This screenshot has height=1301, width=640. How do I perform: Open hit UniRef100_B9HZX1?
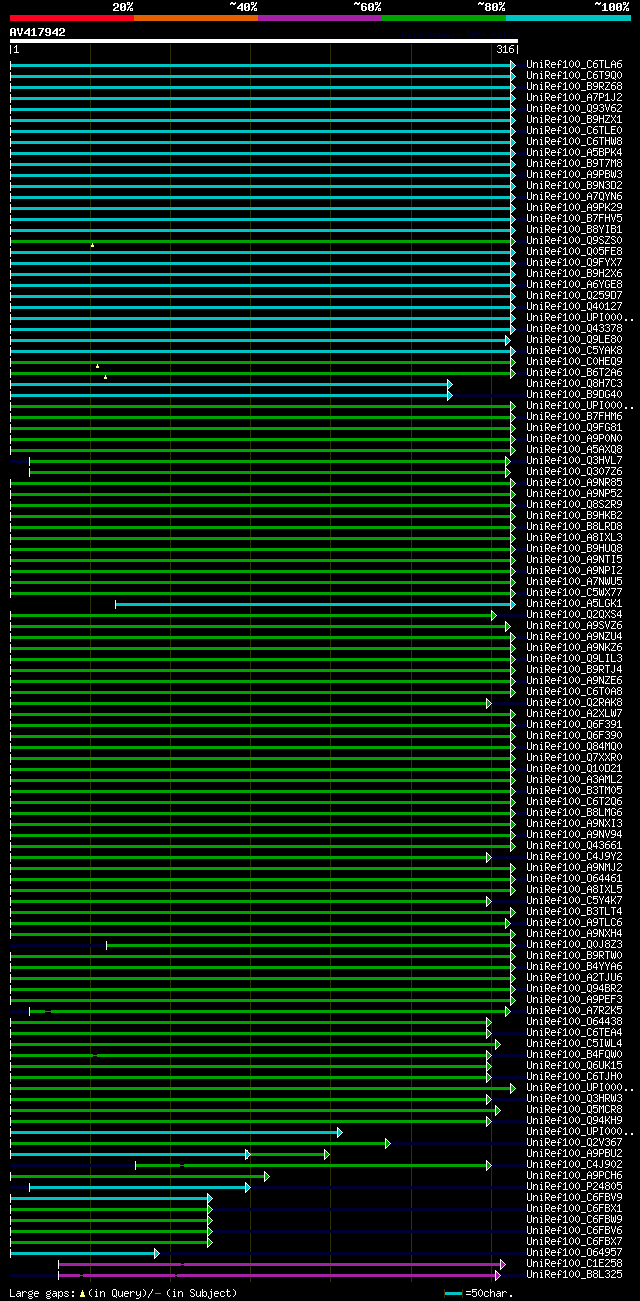click(x=574, y=119)
